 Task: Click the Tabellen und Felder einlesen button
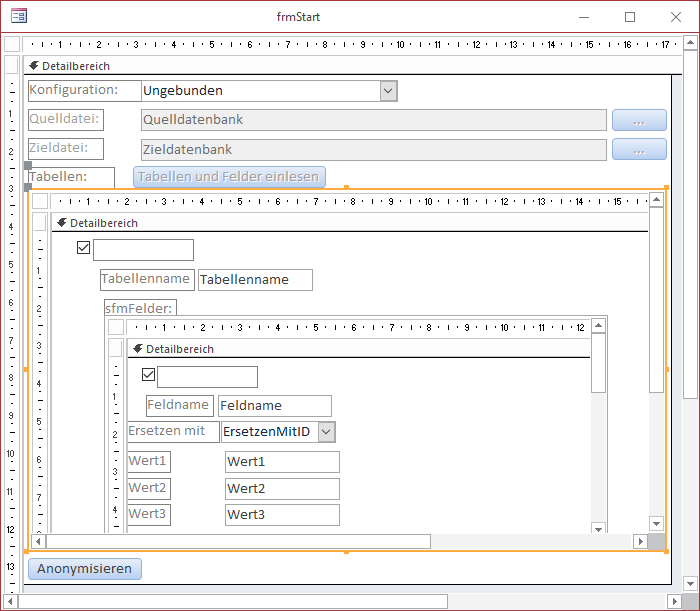pos(229,177)
